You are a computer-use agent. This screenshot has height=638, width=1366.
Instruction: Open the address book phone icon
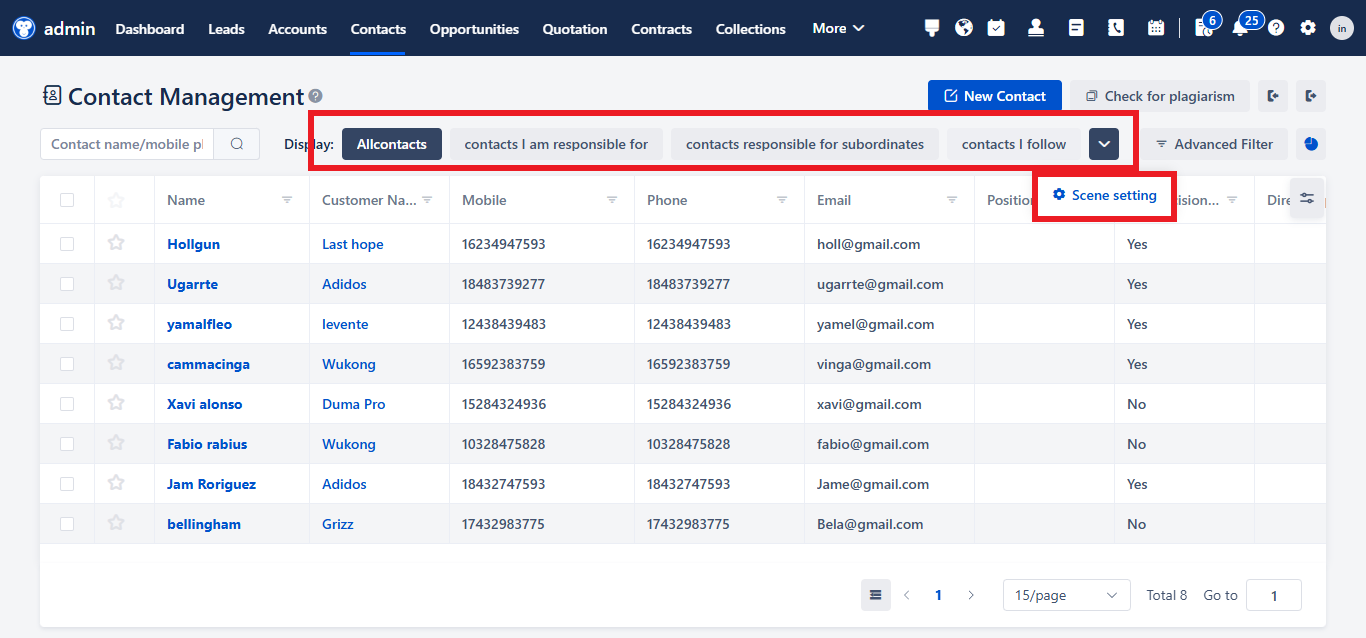(x=1115, y=27)
